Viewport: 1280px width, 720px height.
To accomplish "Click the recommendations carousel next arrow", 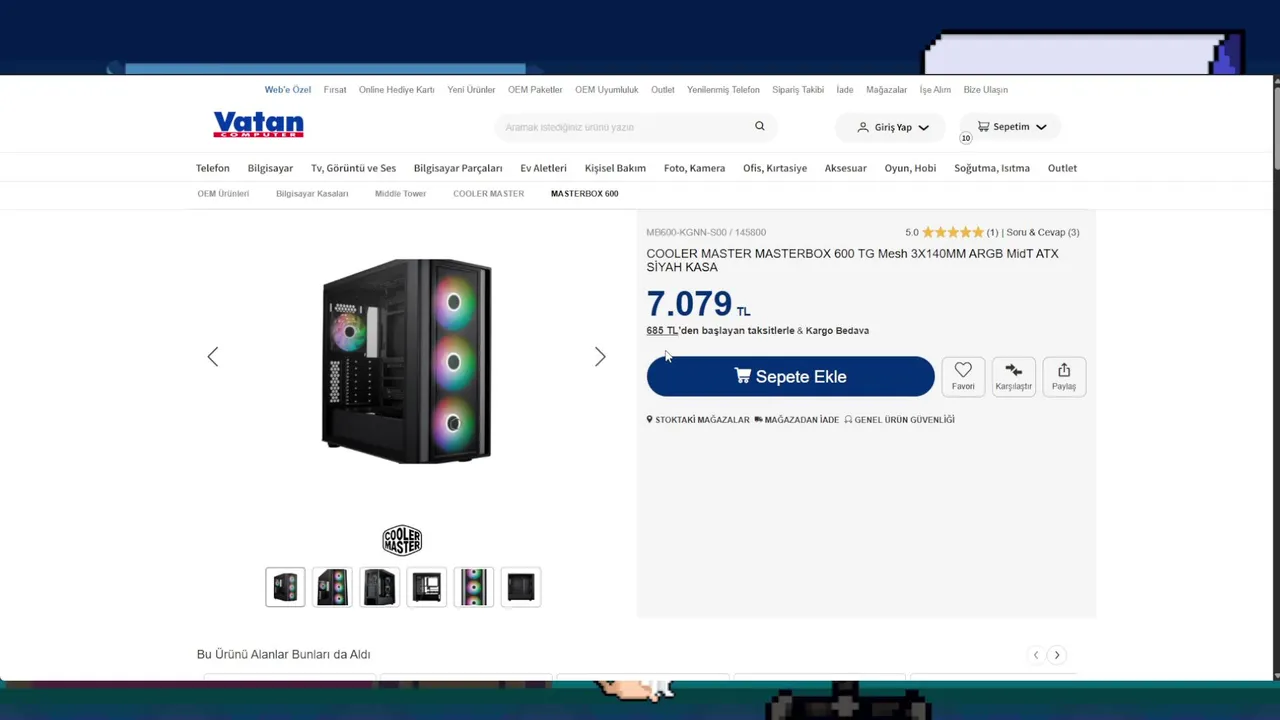I will 1057,655.
